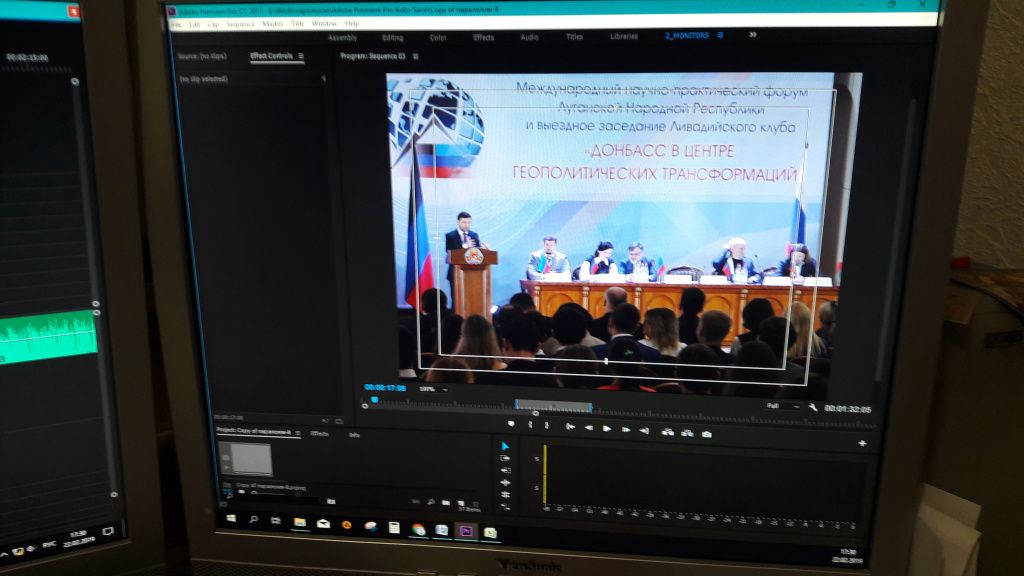
Task: Open the 2_MONITORS workspace menu icon
Action: pyautogui.click(x=720, y=35)
